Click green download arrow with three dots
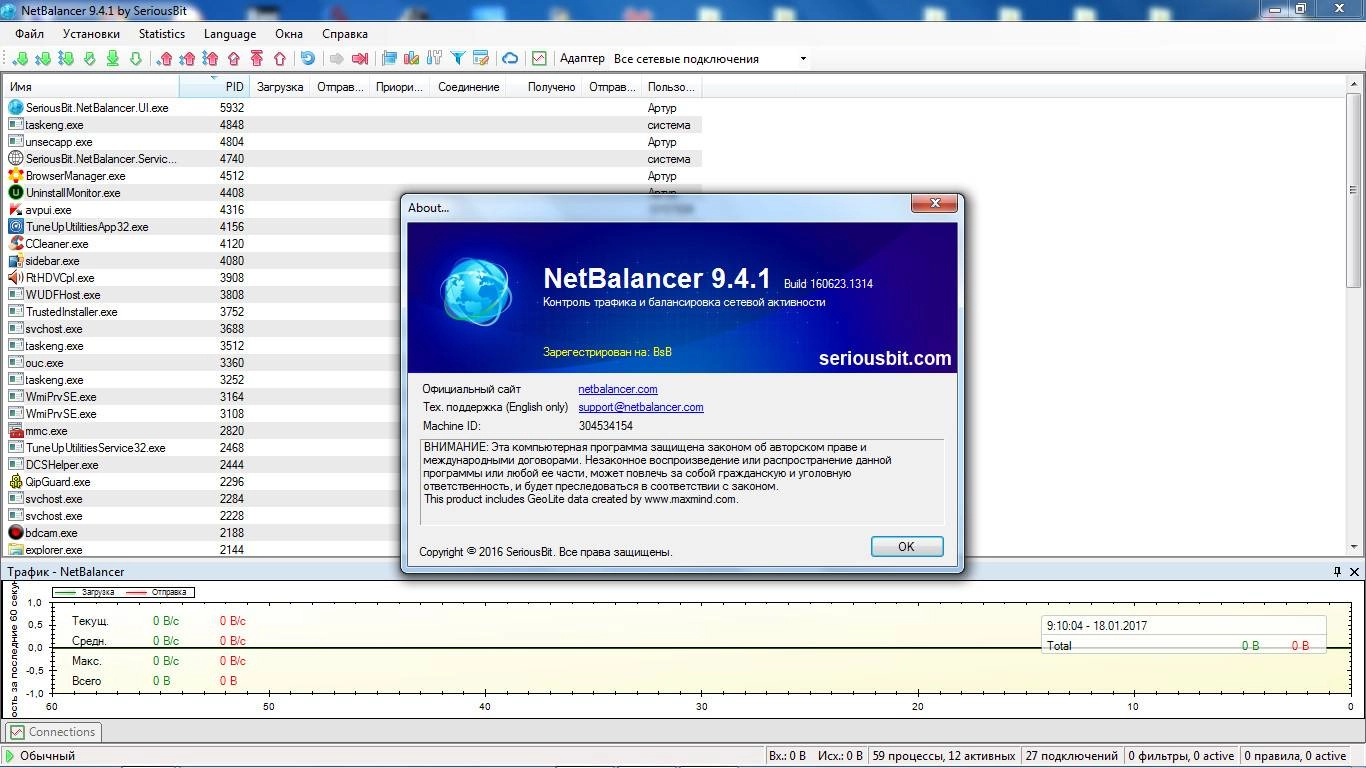 pyautogui.click(x=66, y=58)
